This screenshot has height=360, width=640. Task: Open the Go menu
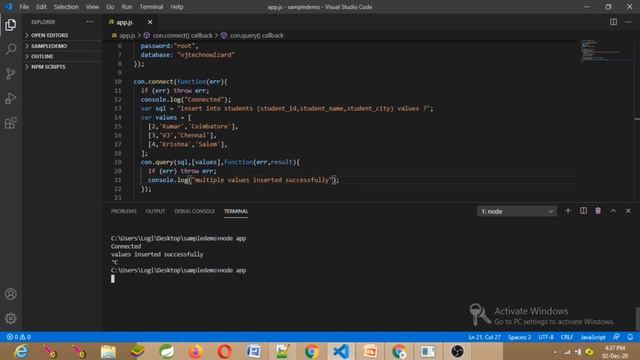click(x=110, y=7)
